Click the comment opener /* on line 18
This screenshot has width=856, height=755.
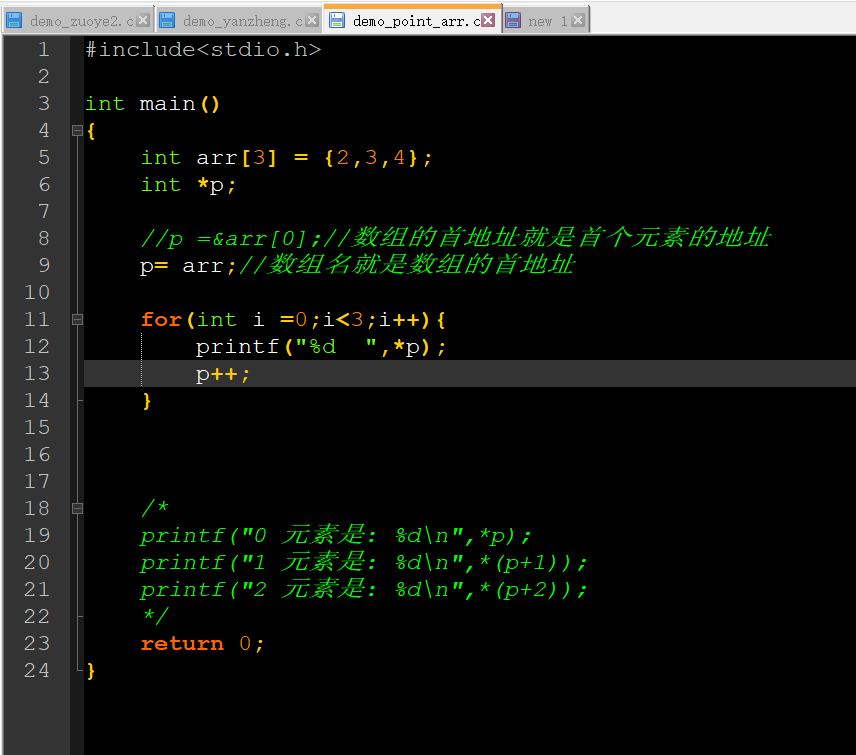155,508
